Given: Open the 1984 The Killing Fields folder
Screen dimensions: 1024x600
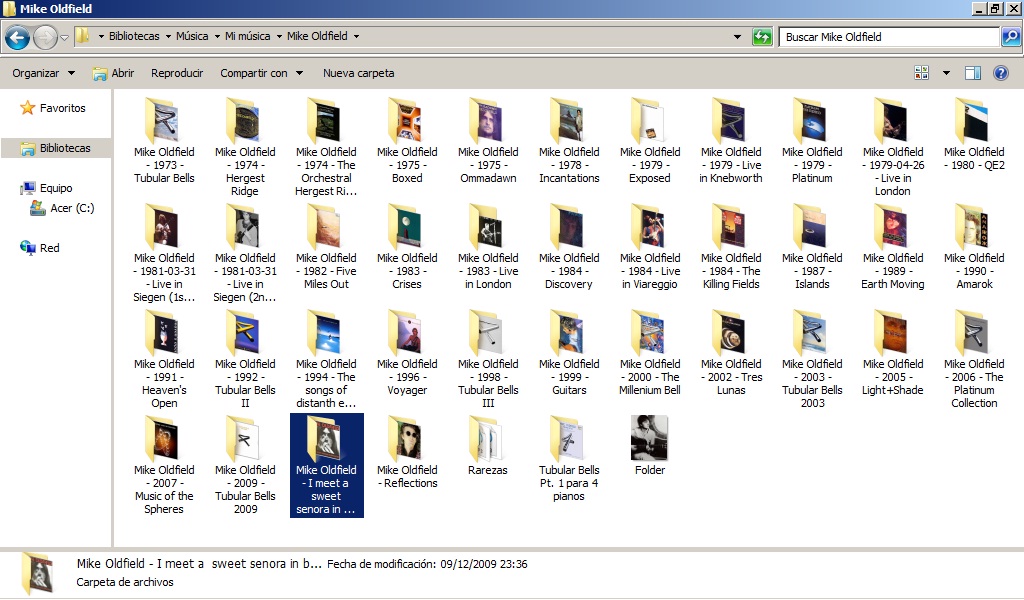Looking at the screenshot, I should pyautogui.click(x=731, y=247).
